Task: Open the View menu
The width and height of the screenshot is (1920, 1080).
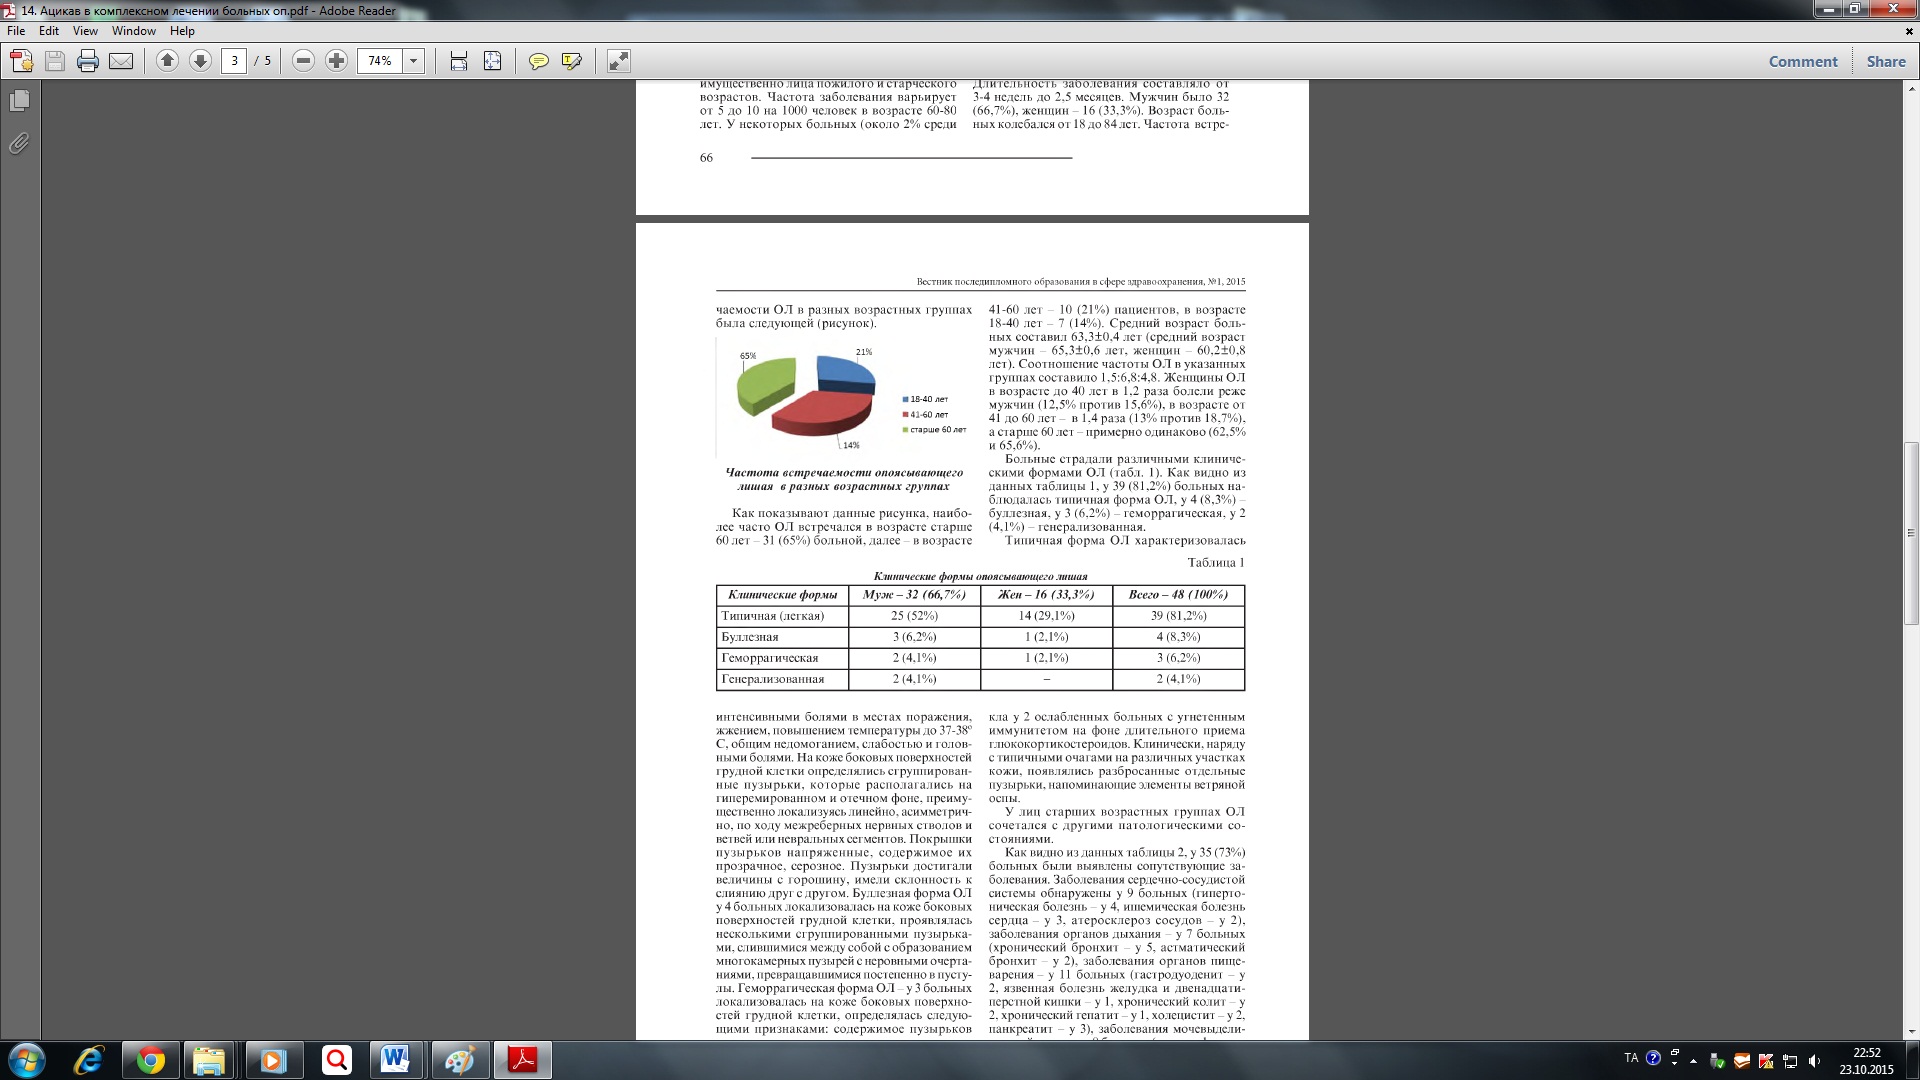Action: pyautogui.click(x=85, y=31)
